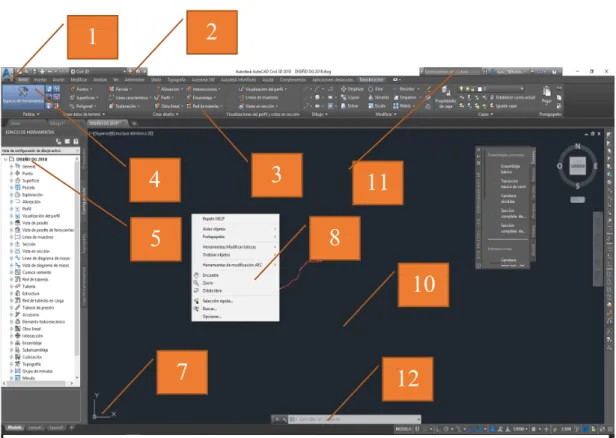Select Carretera dividida in the tool palette
The width and height of the screenshot is (616, 438).
point(507,198)
